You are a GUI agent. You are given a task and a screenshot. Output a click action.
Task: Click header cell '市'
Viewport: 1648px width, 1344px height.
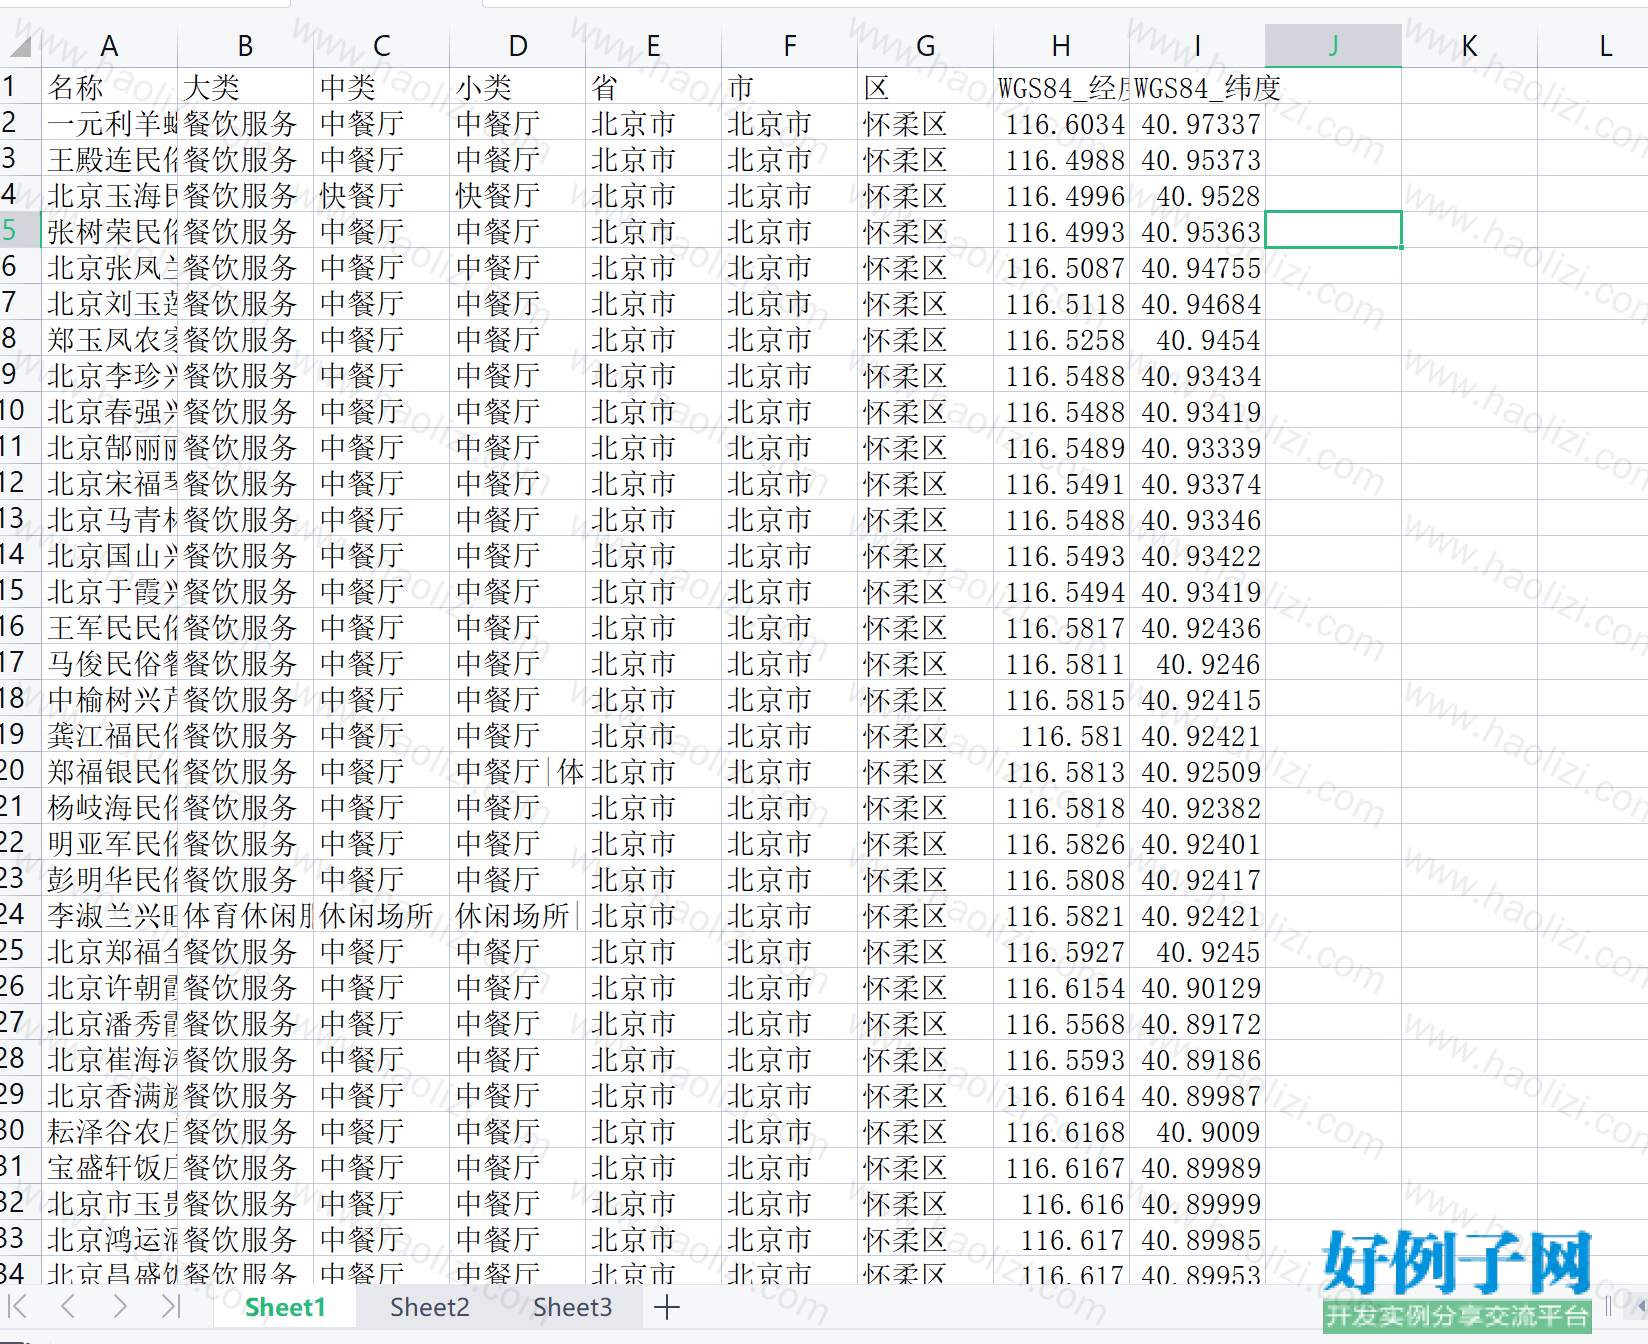[789, 87]
